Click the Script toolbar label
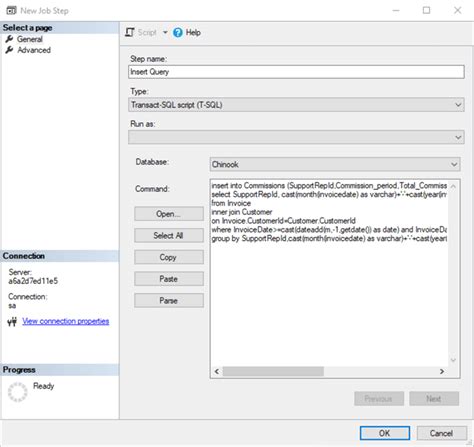The height and width of the screenshot is (447, 474). pos(147,32)
